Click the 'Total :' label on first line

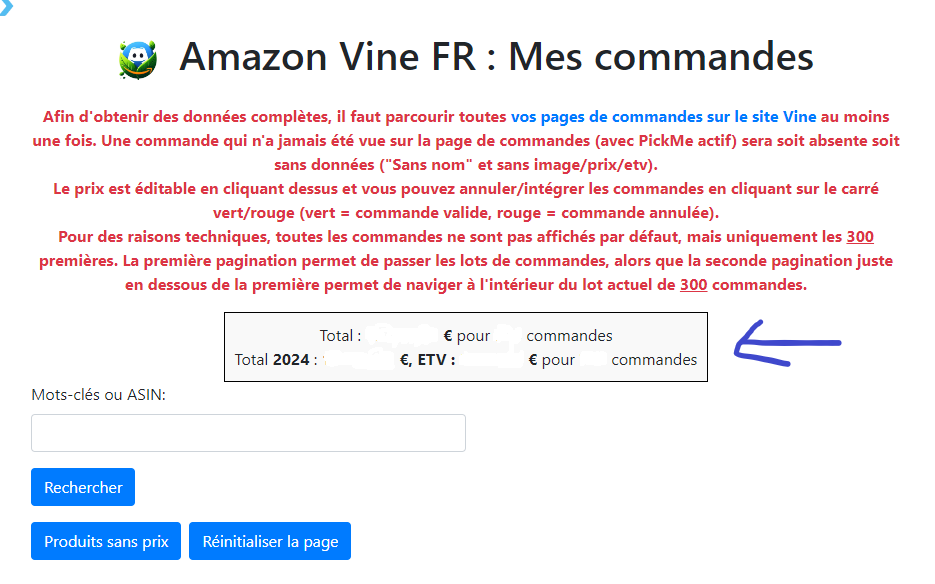coord(340,336)
